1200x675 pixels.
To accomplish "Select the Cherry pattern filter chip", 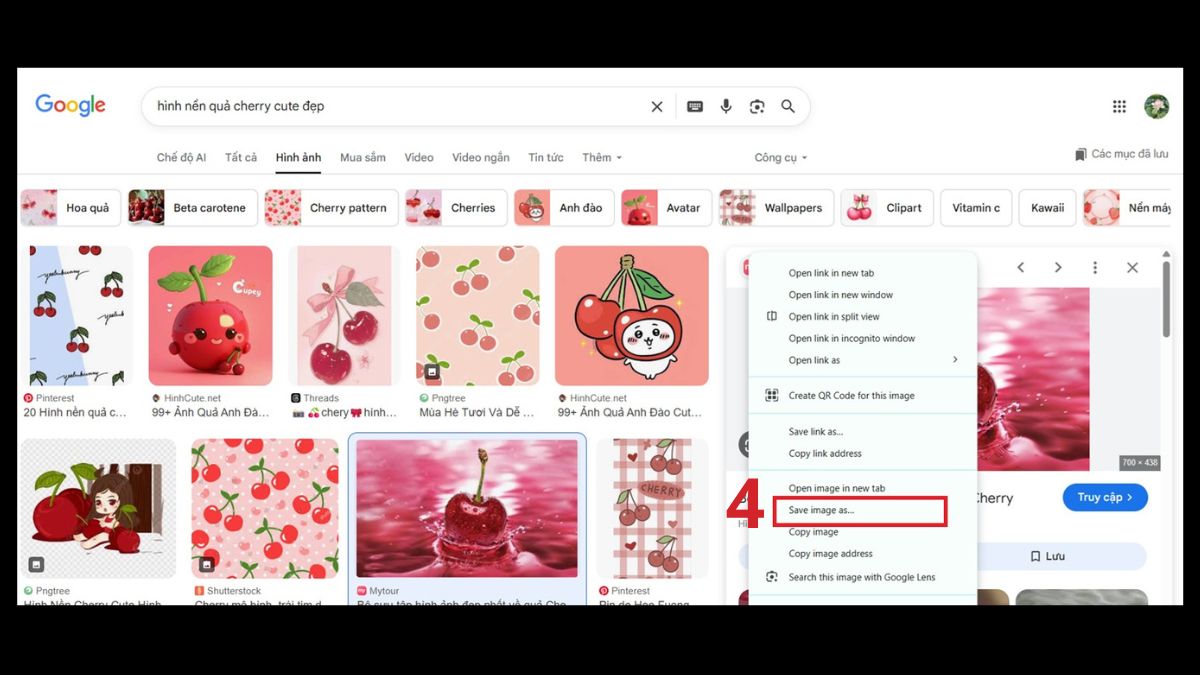I will coord(331,208).
